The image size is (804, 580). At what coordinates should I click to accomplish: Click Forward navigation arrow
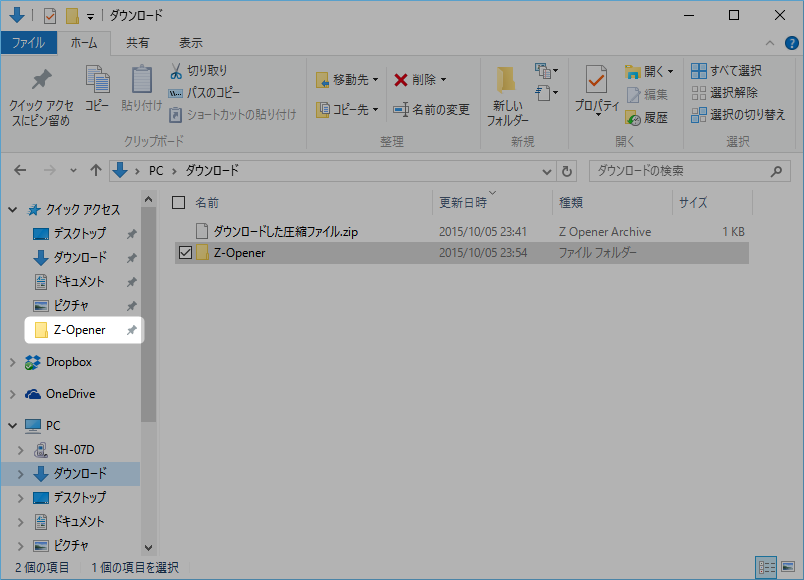coord(50,170)
